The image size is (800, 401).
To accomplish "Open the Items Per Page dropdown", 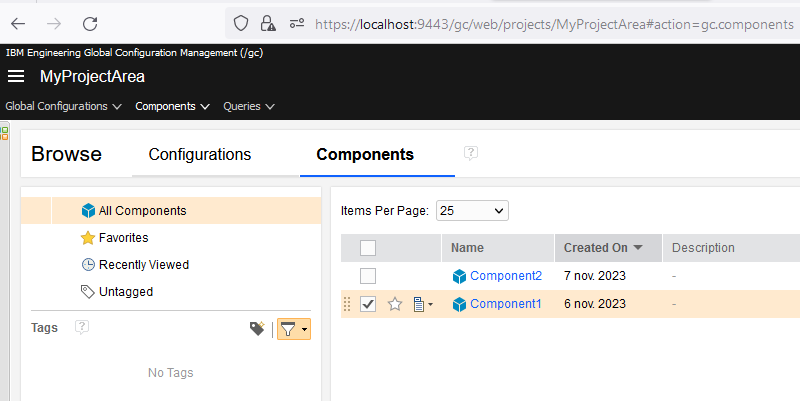I will [x=472, y=211].
